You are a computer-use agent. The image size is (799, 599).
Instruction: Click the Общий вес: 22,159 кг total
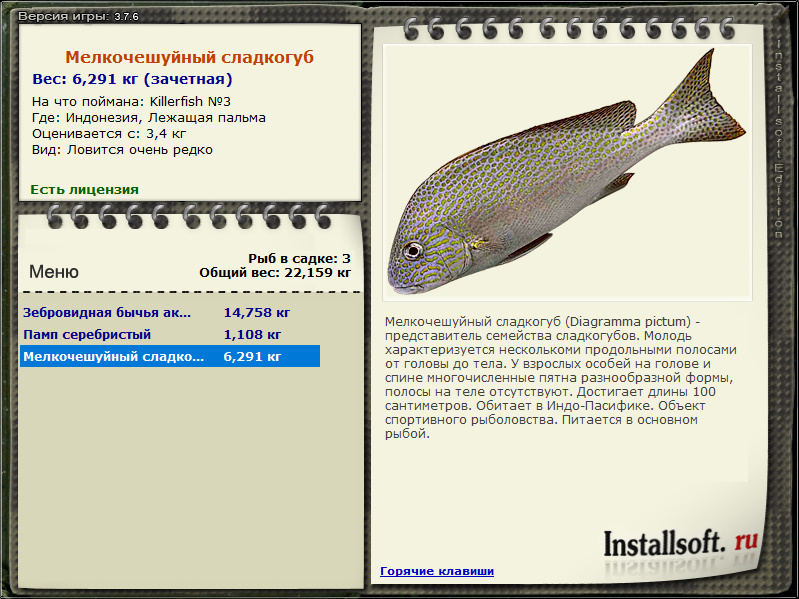(275, 273)
